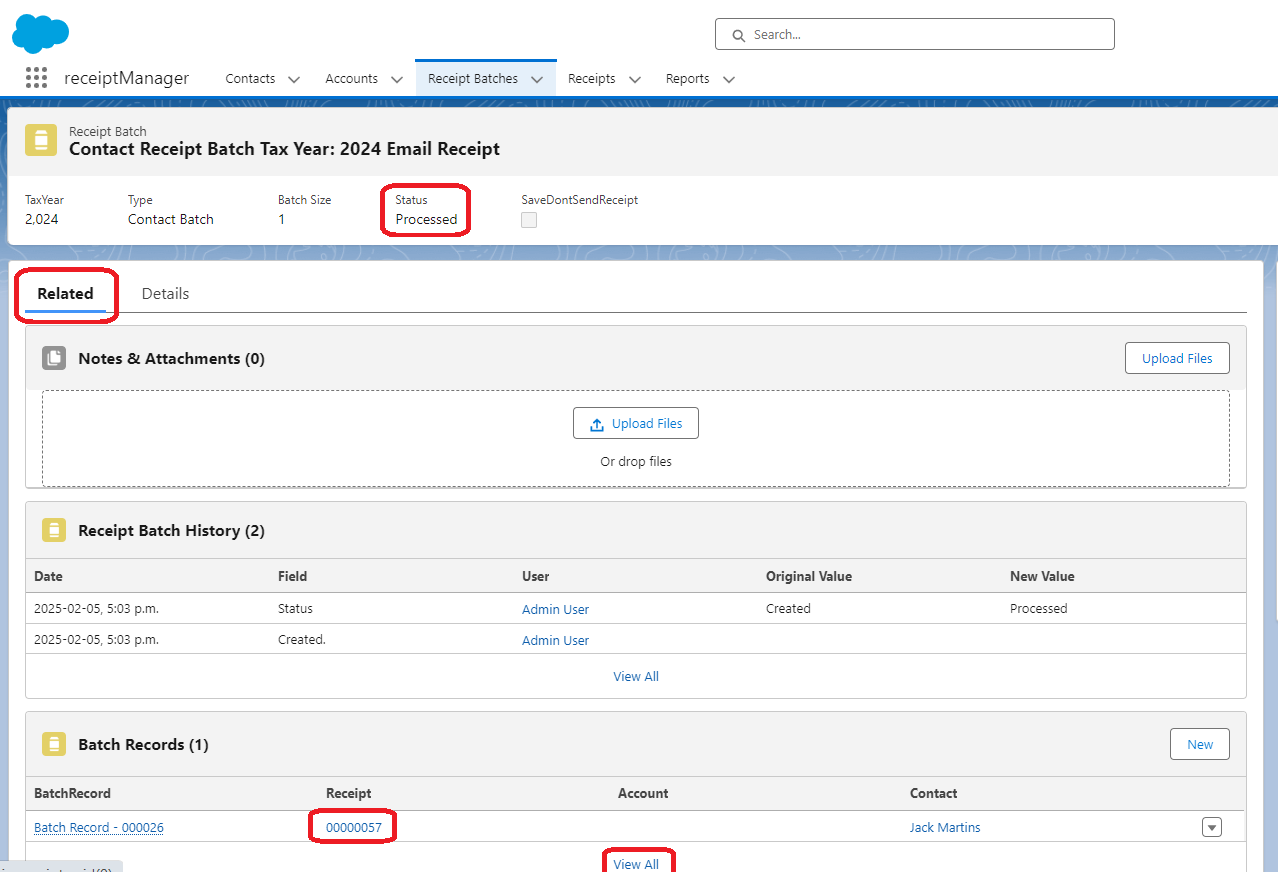The width and height of the screenshot is (1278, 872).
Task: Click the Salesforce cloud logo
Action: [41, 34]
